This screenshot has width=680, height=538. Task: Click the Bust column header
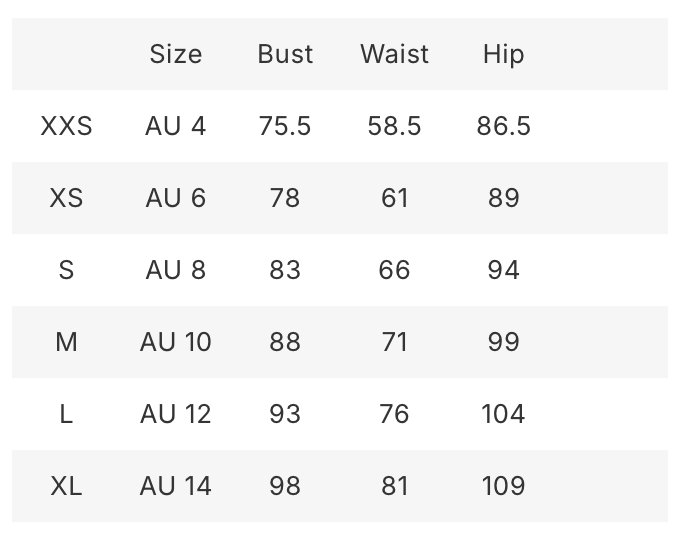pos(285,54)
